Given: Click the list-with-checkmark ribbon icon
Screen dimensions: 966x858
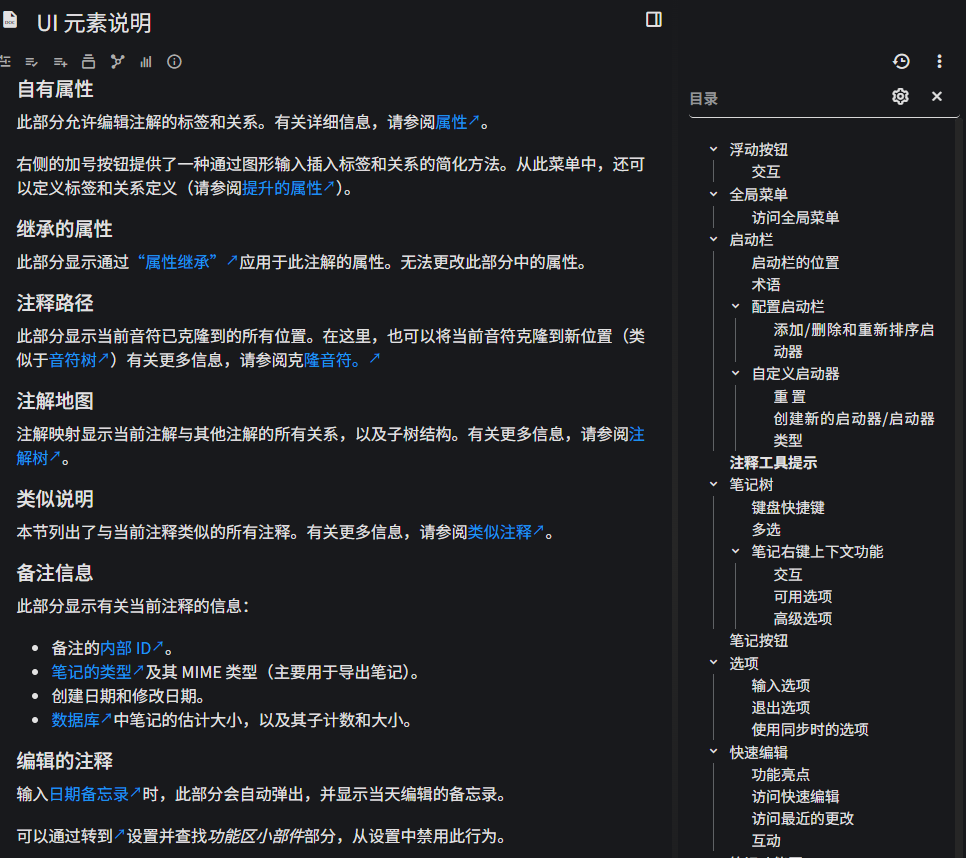Looking at the screenshot, I should click(32, 62).
